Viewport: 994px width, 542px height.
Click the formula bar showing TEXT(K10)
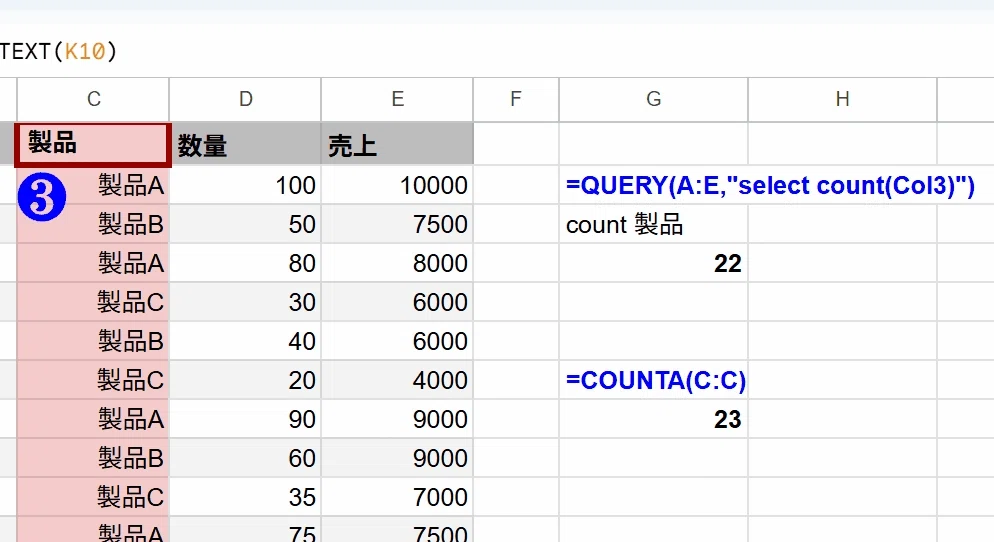497,51
